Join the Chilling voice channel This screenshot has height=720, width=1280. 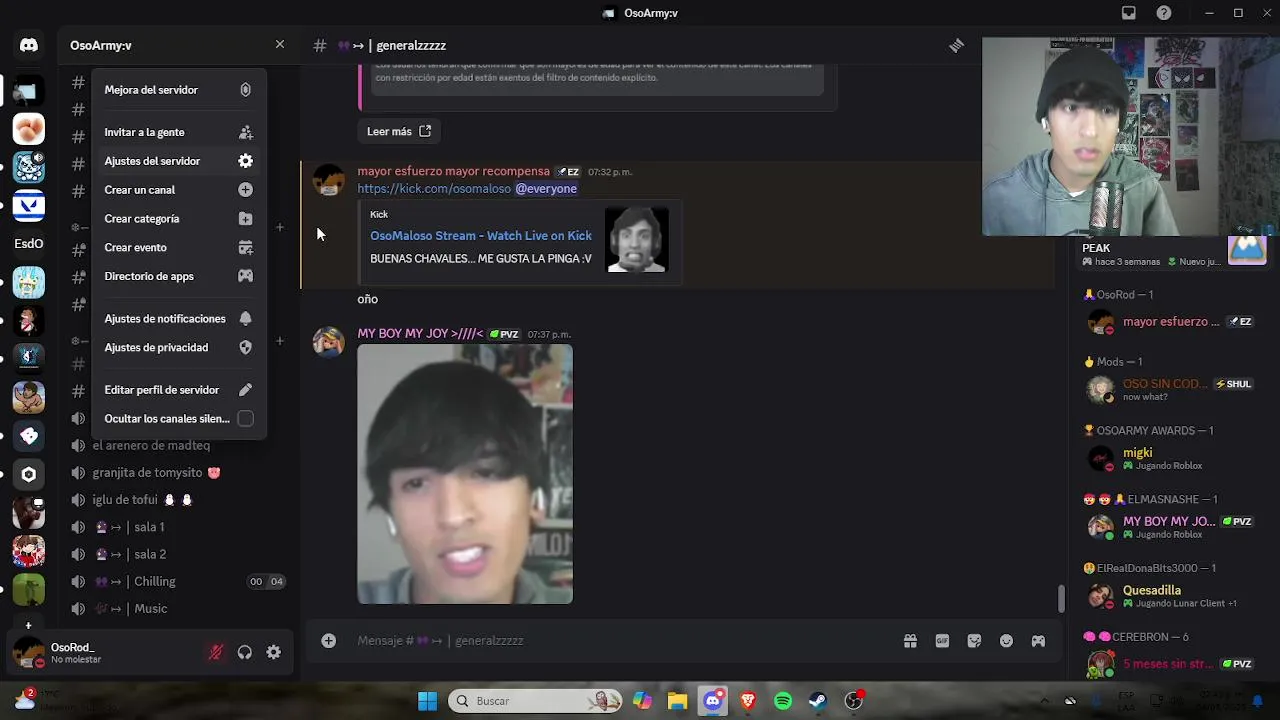point(180,581)
